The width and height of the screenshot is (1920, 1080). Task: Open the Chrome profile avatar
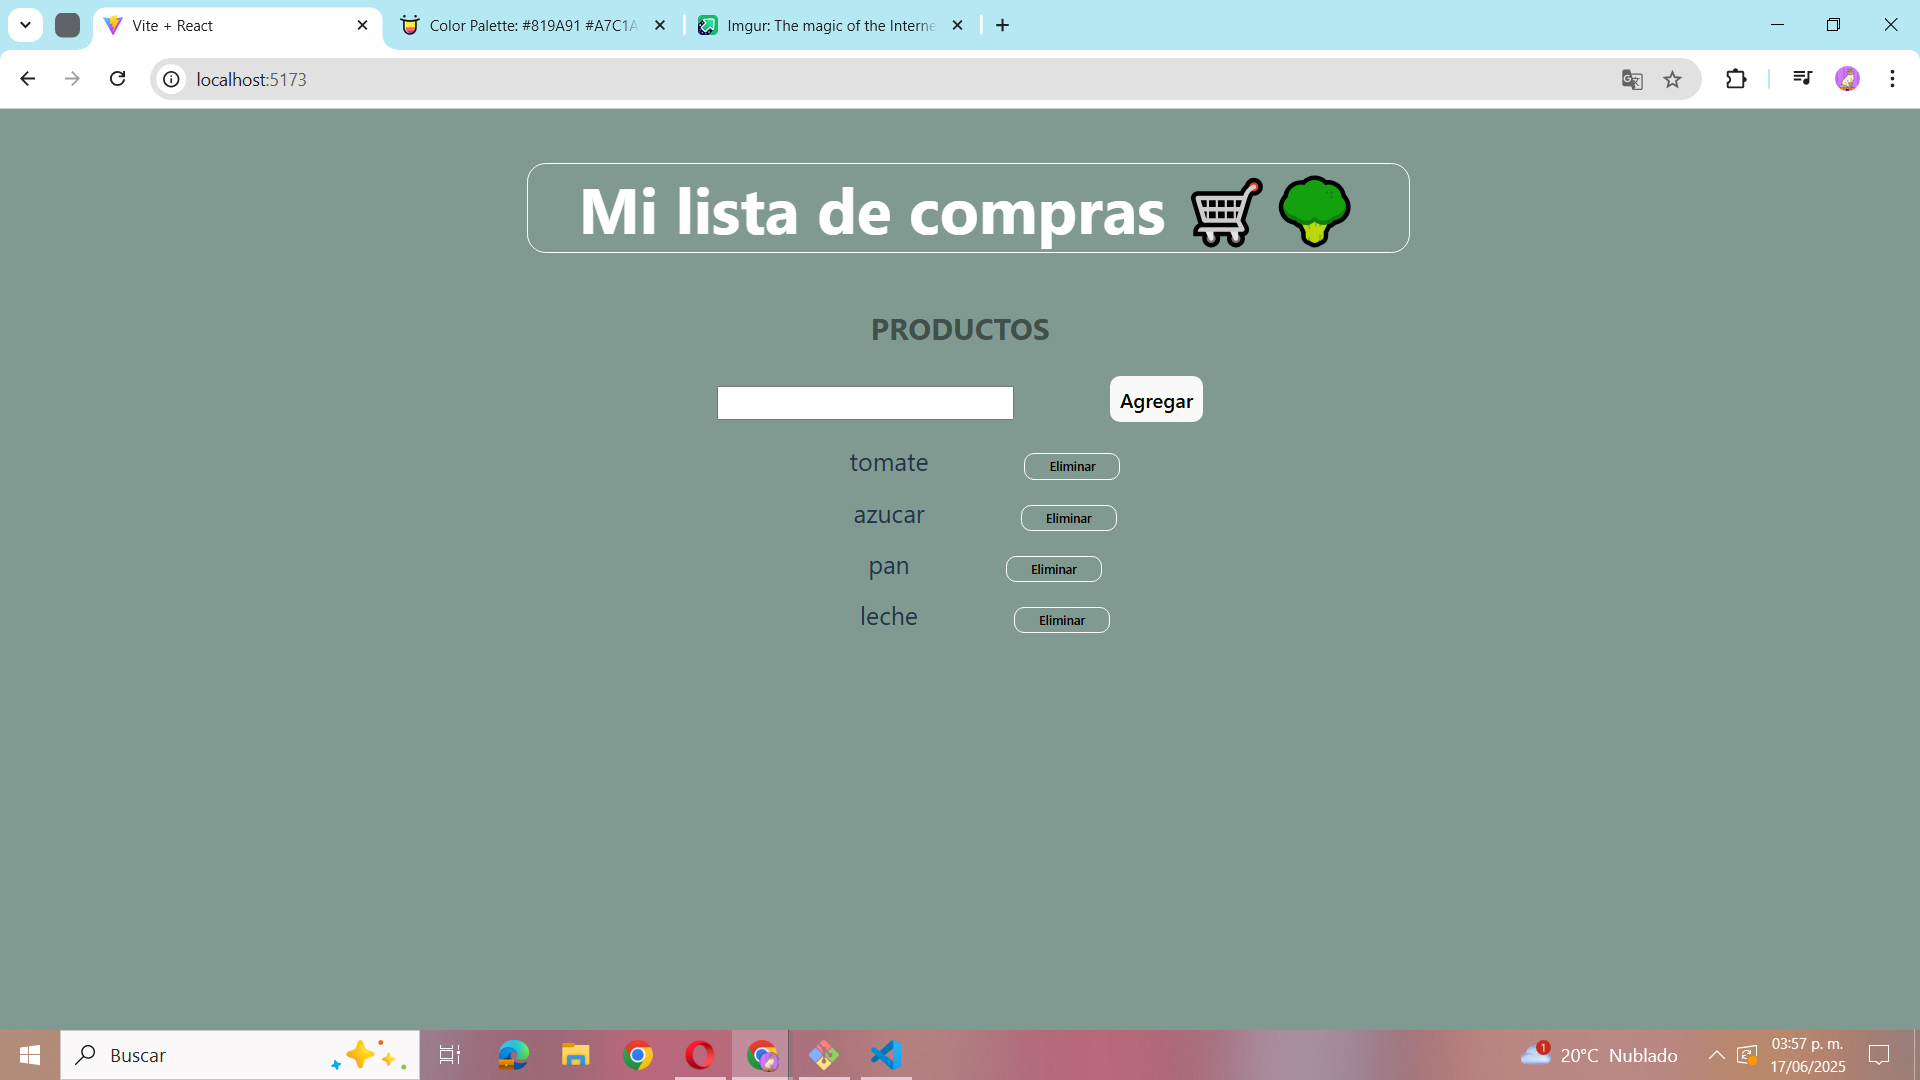tap(1847, 79)
